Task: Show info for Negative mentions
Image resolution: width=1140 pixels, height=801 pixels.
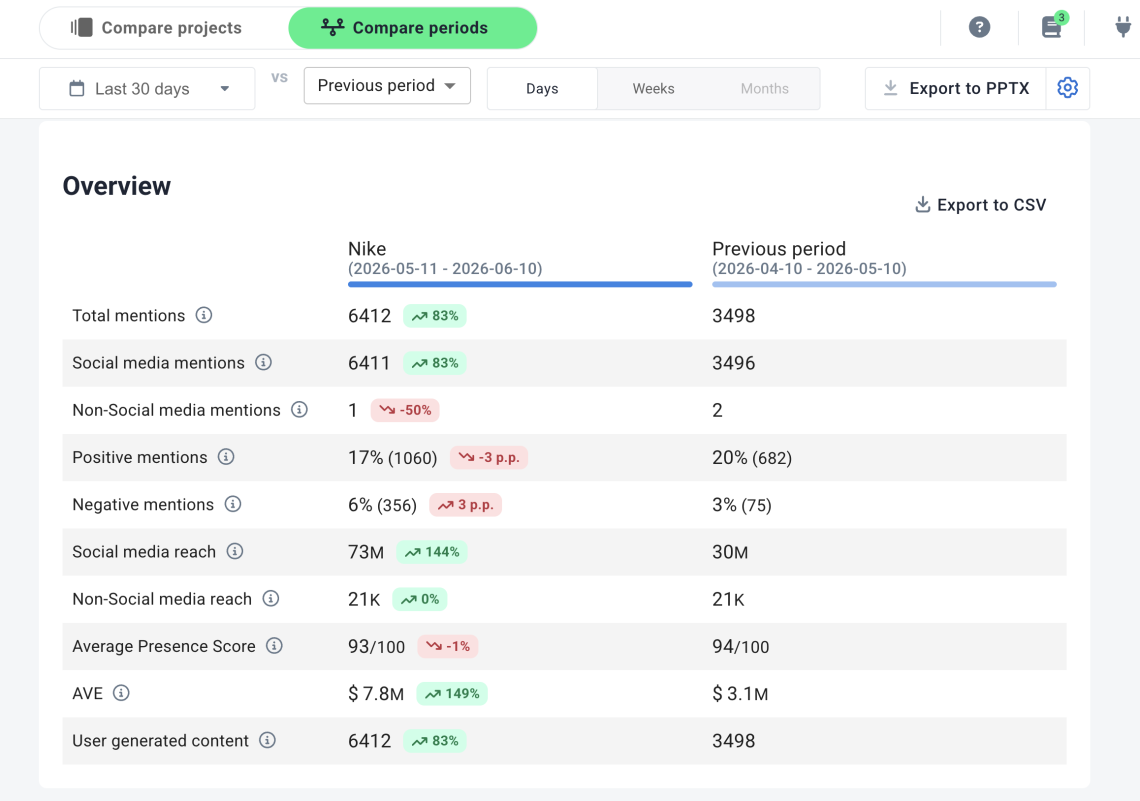Action: [x=233, y=504]
